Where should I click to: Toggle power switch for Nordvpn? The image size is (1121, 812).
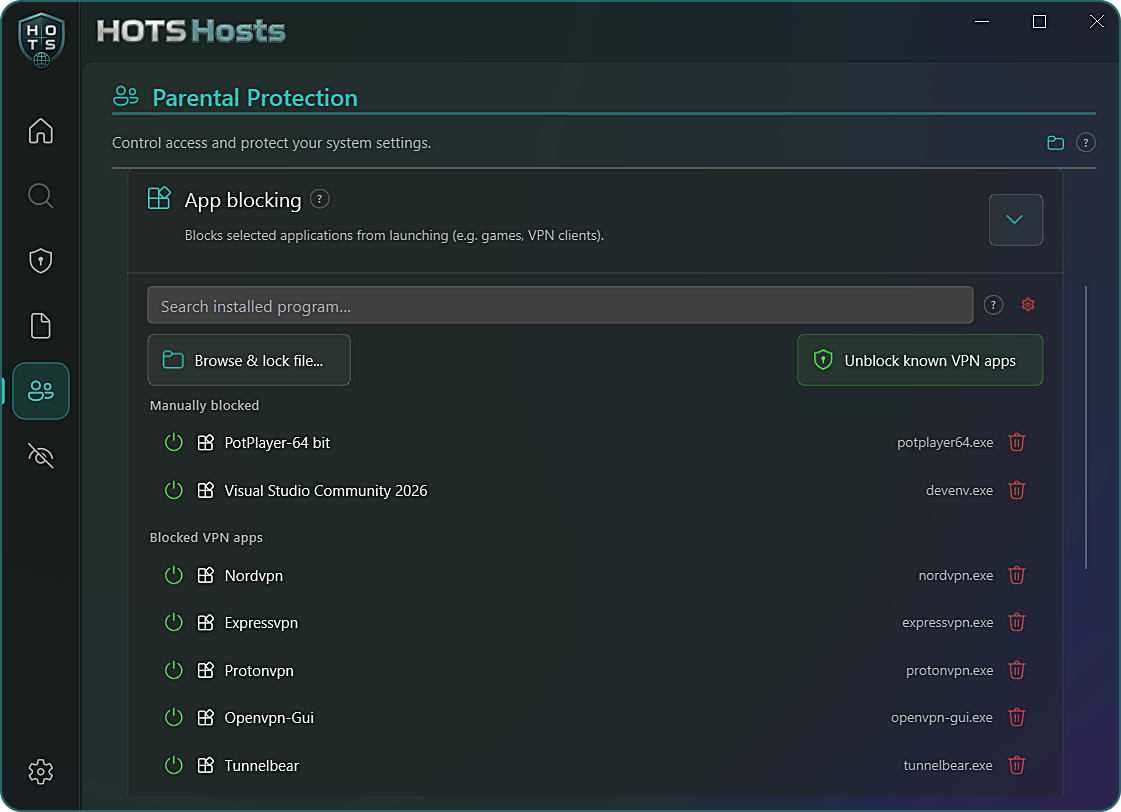tap(174, 575)
